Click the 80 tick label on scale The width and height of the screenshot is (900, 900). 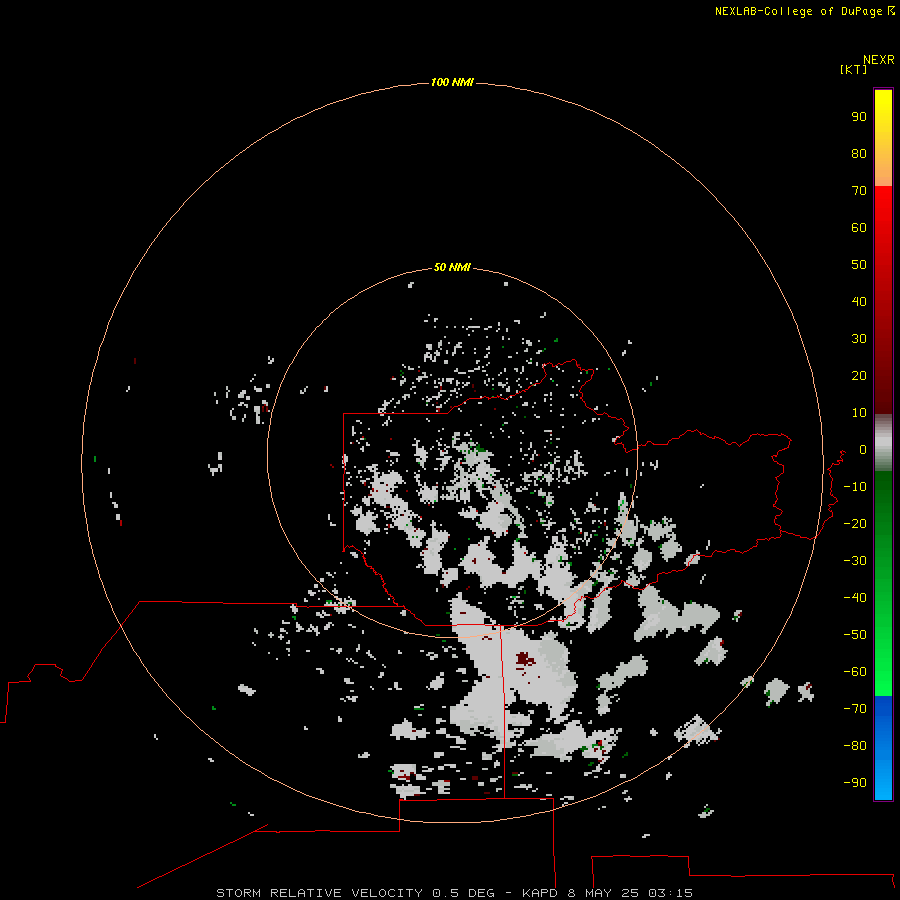859,154
